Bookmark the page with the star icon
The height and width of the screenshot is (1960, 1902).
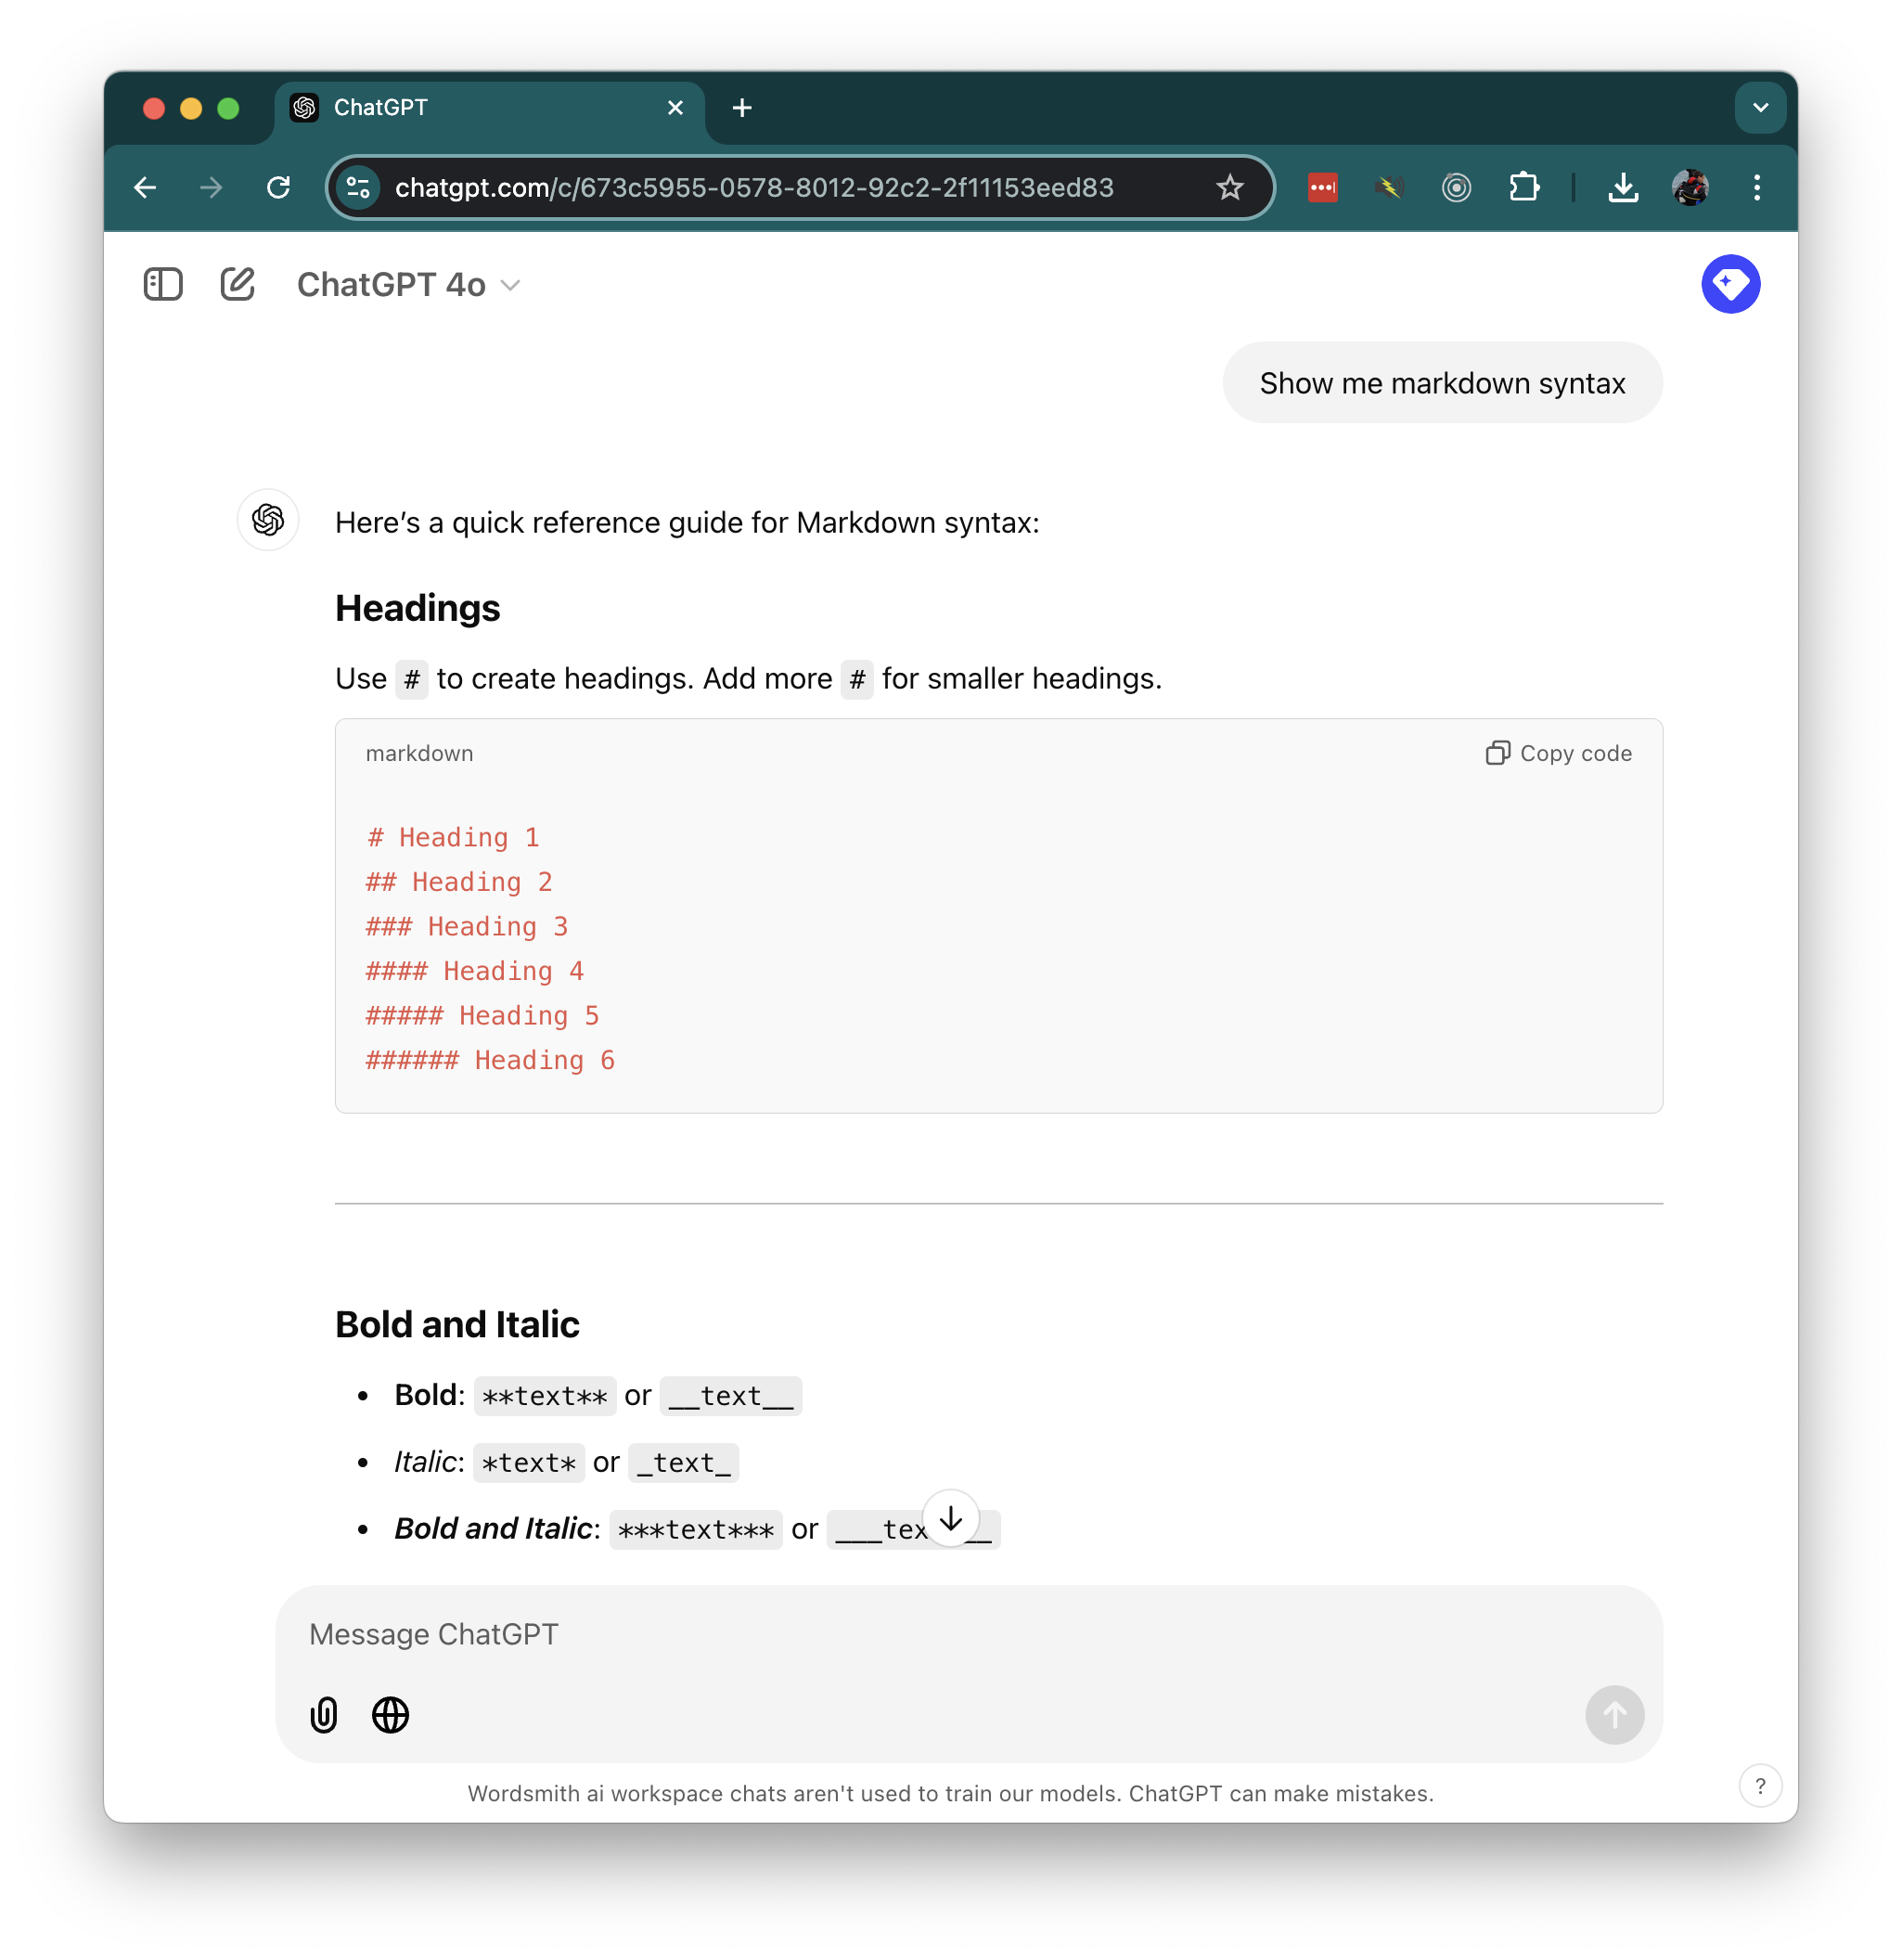coord(1229,187)
